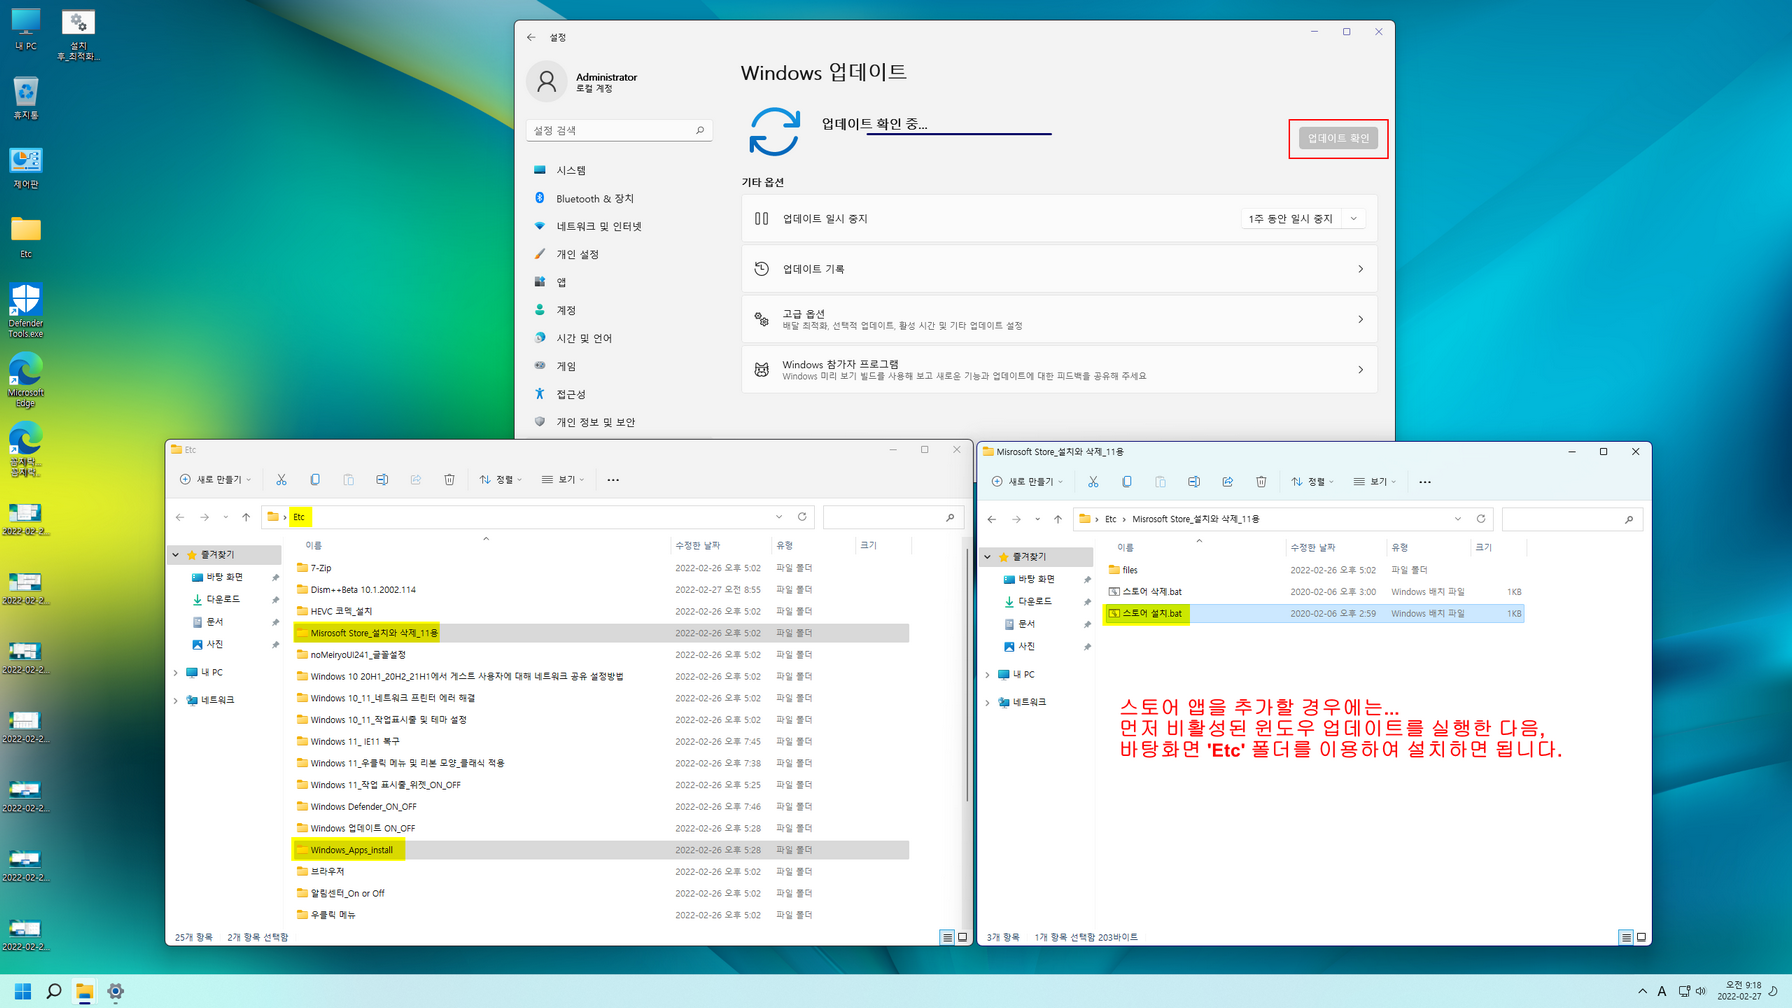The height and width of the screenshot is (1008, 1792).
Task: Click the Windows Start button on taskbar
Action: click(x=22, y=991)
